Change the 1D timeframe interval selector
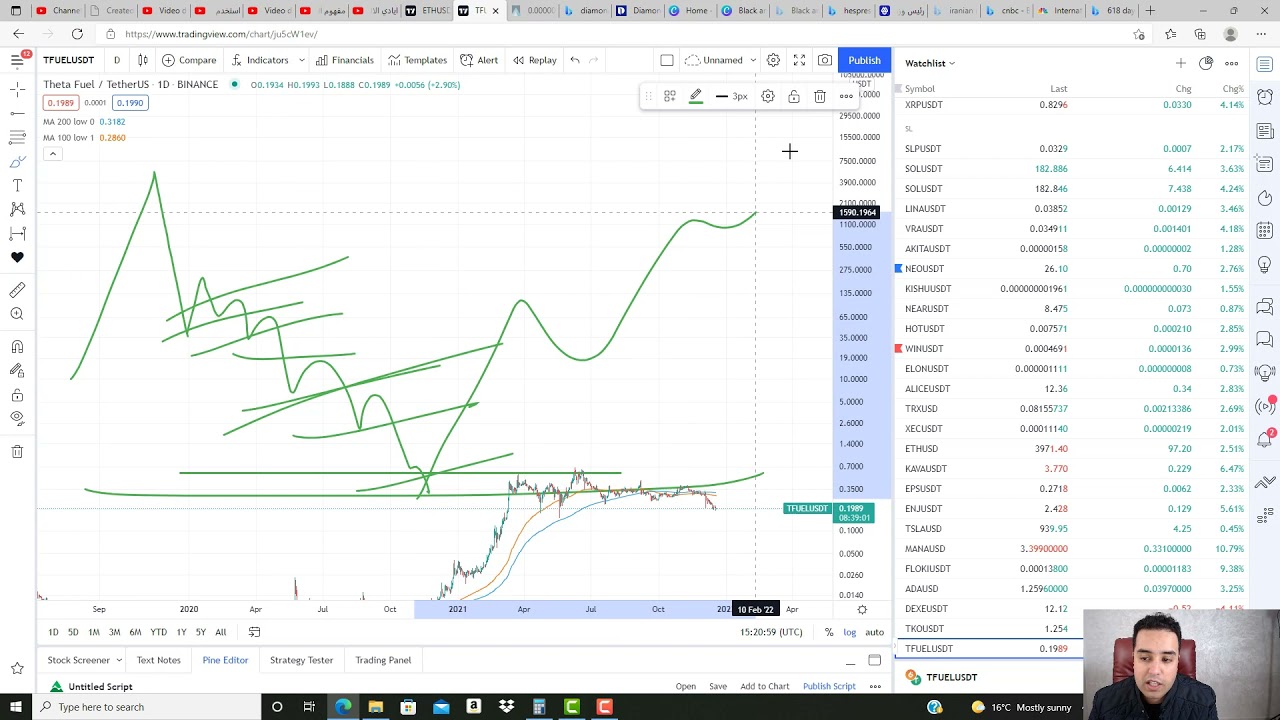Screen dimensions: 1280x720 pos(116,60)
